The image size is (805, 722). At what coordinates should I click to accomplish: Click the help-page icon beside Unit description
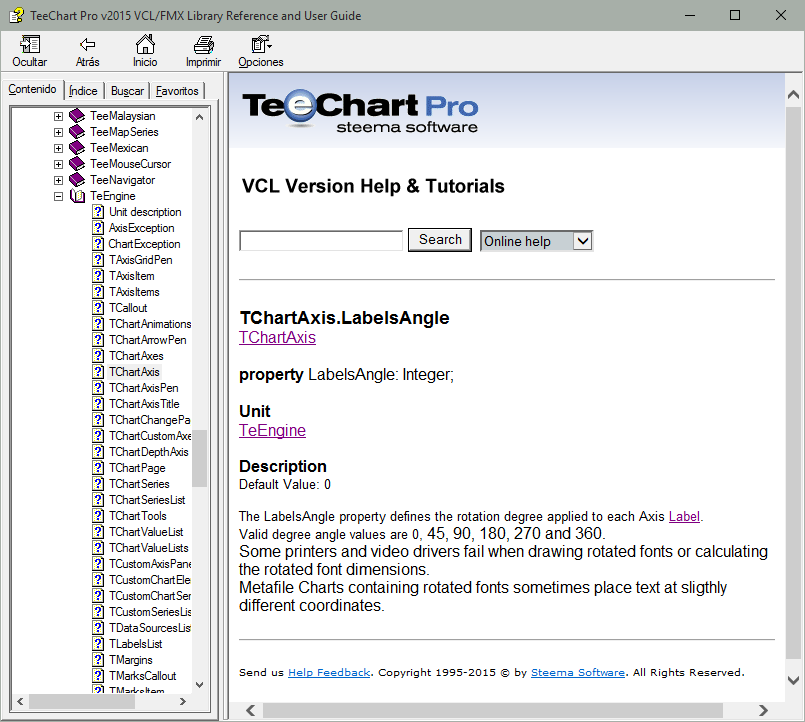[98, 212]
